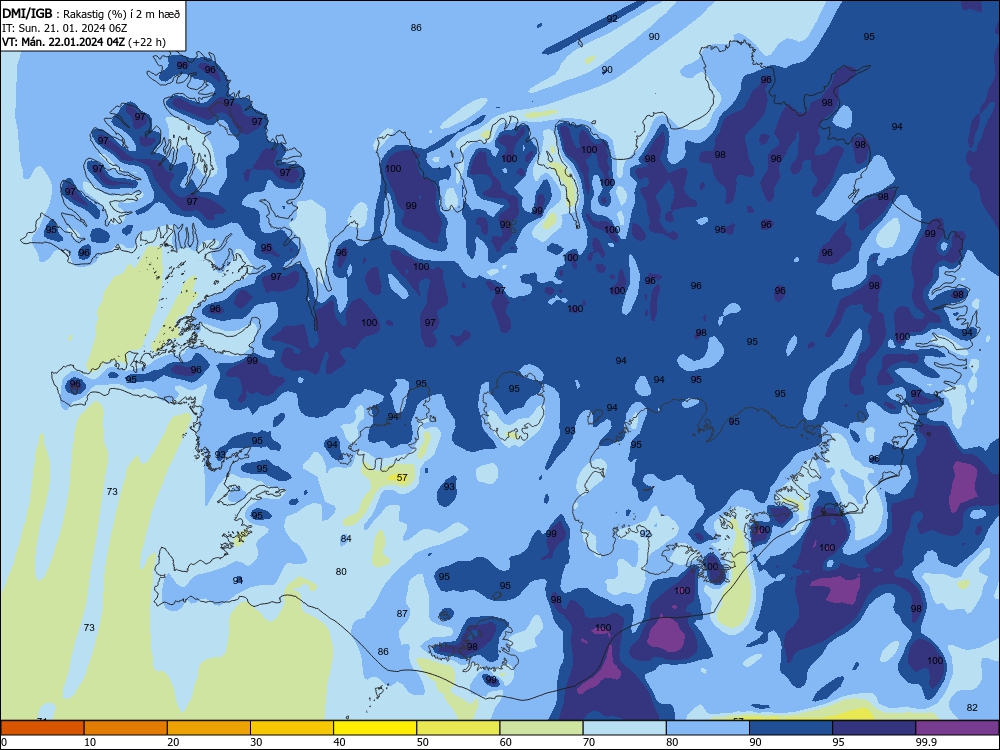The image size is (1000, 750).
Task: Click the '82' humidity value on the map
Action: pyautogui.click(x=972, y=707)
